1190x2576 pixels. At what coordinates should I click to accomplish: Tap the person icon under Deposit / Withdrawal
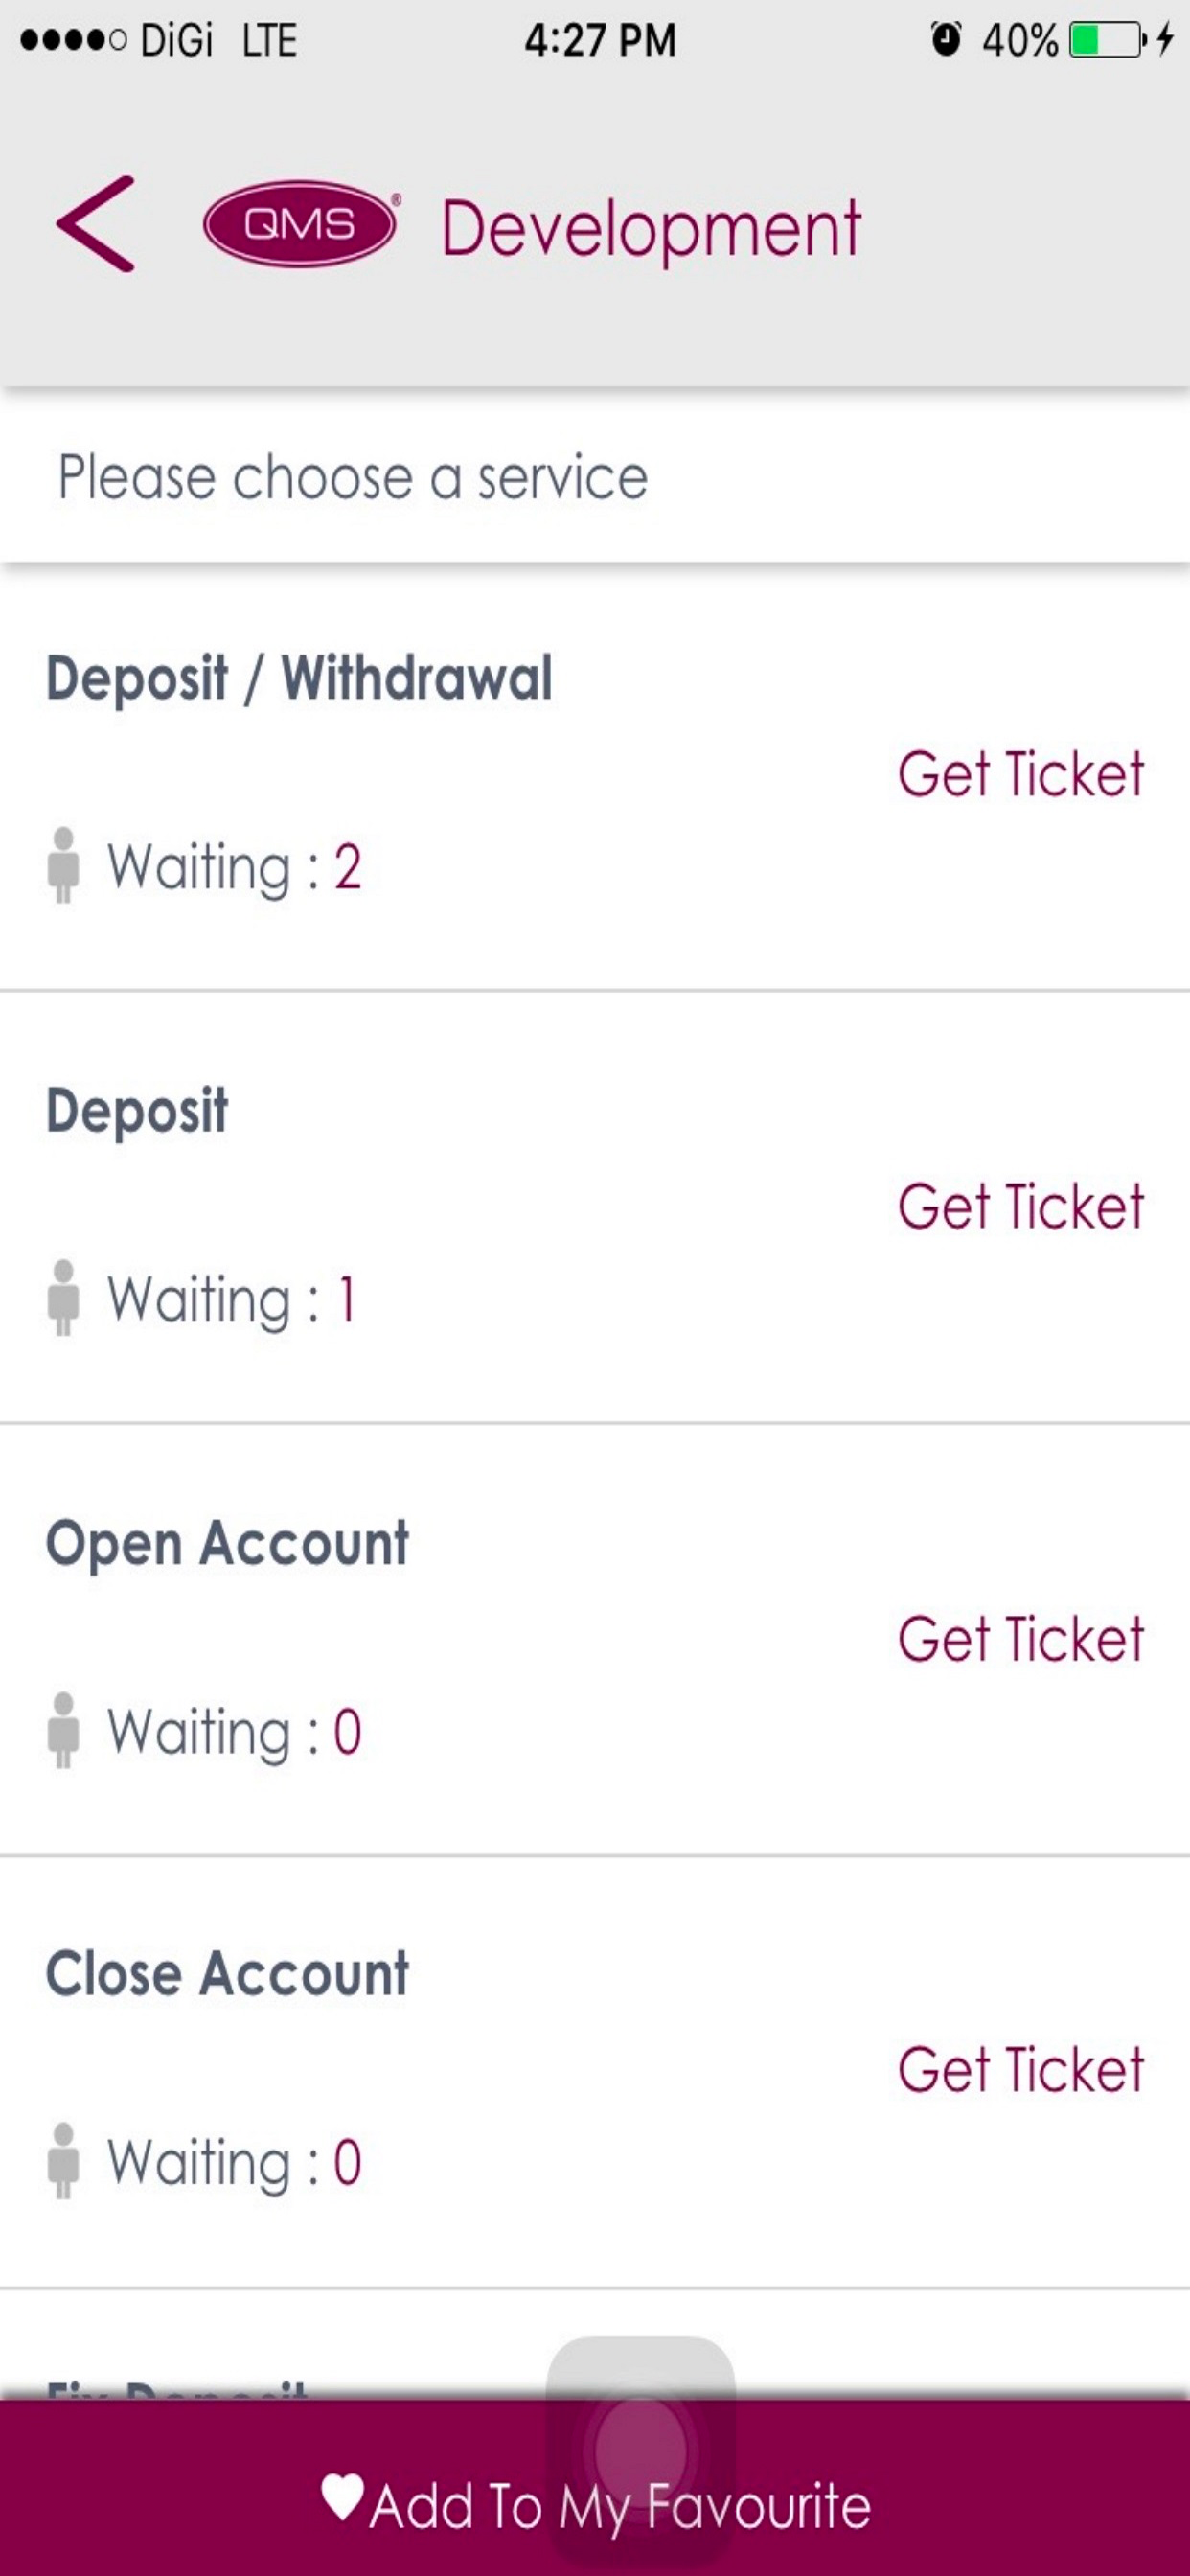coord(63,865)
